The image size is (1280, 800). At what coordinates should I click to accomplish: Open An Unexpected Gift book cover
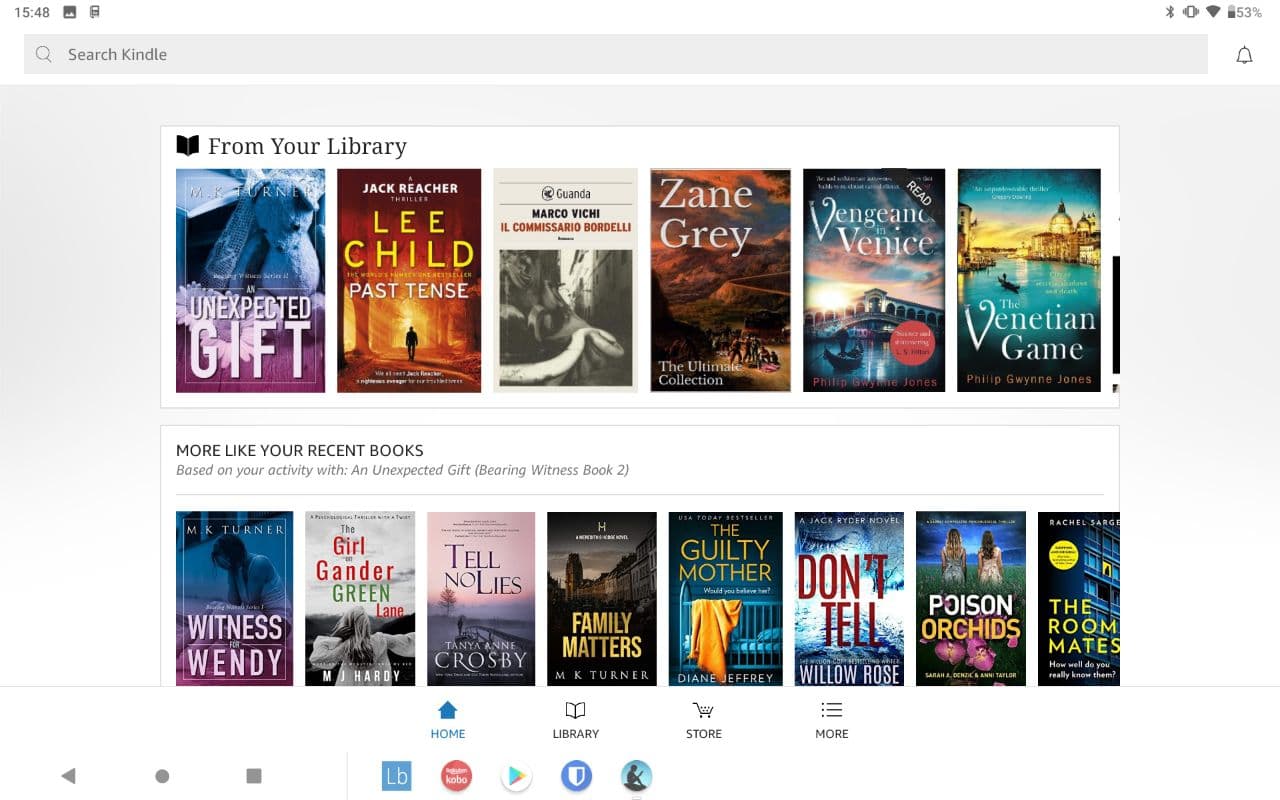(x=250, y=280)
